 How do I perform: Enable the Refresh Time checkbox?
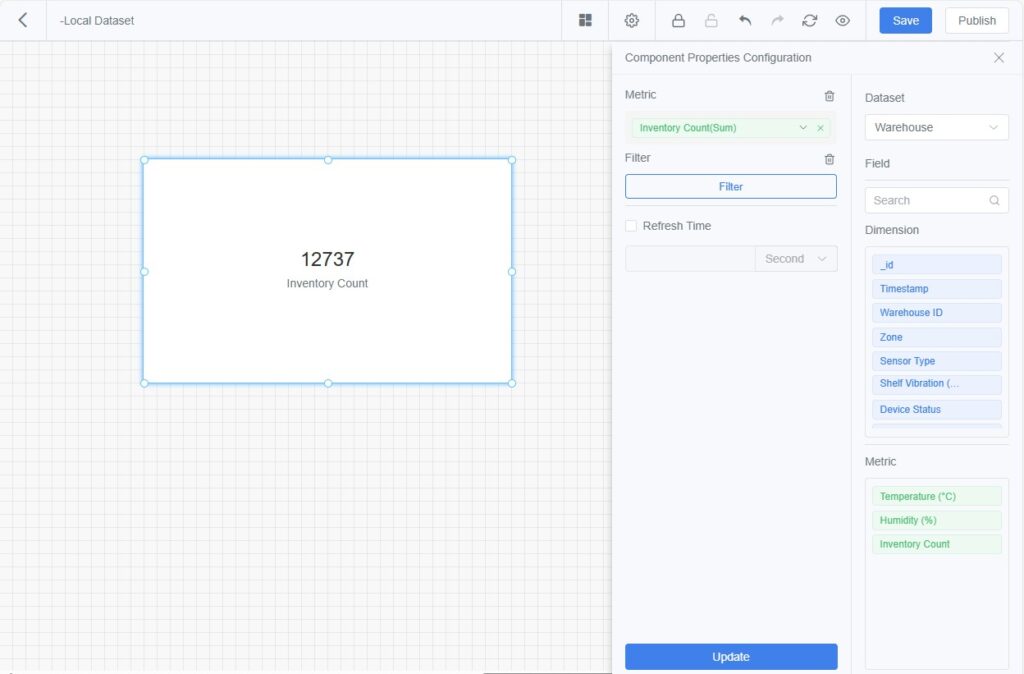click(x=631, y=226)
